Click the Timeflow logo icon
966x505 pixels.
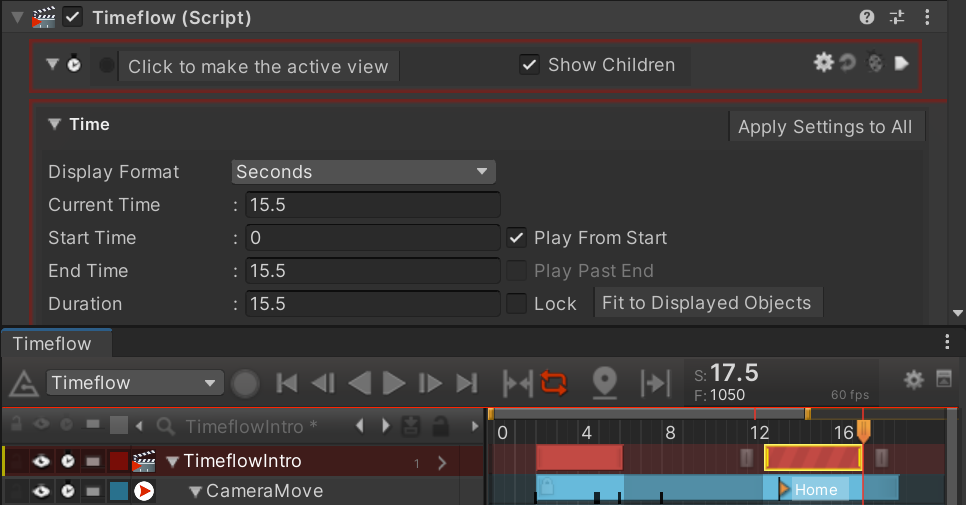(x=22, y=383)
